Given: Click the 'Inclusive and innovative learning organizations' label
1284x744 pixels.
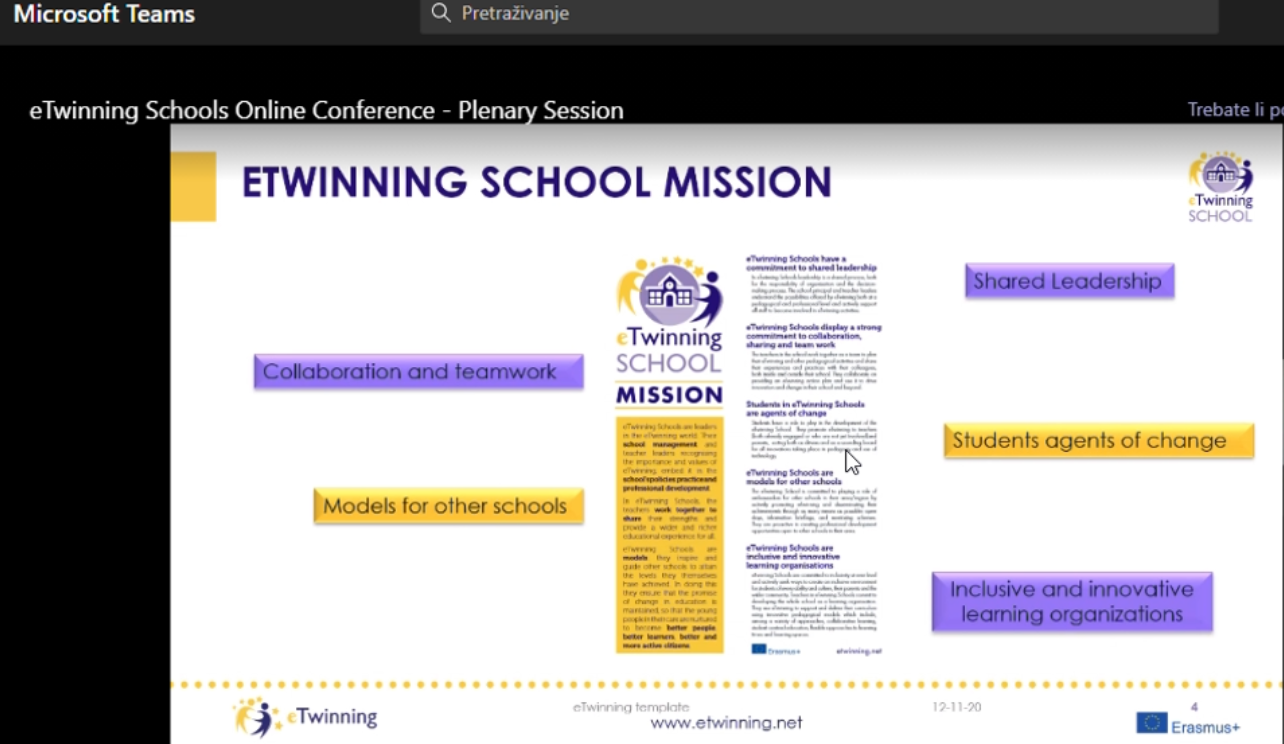Looking at the screenshot, I should click(x=1072, y=602).
